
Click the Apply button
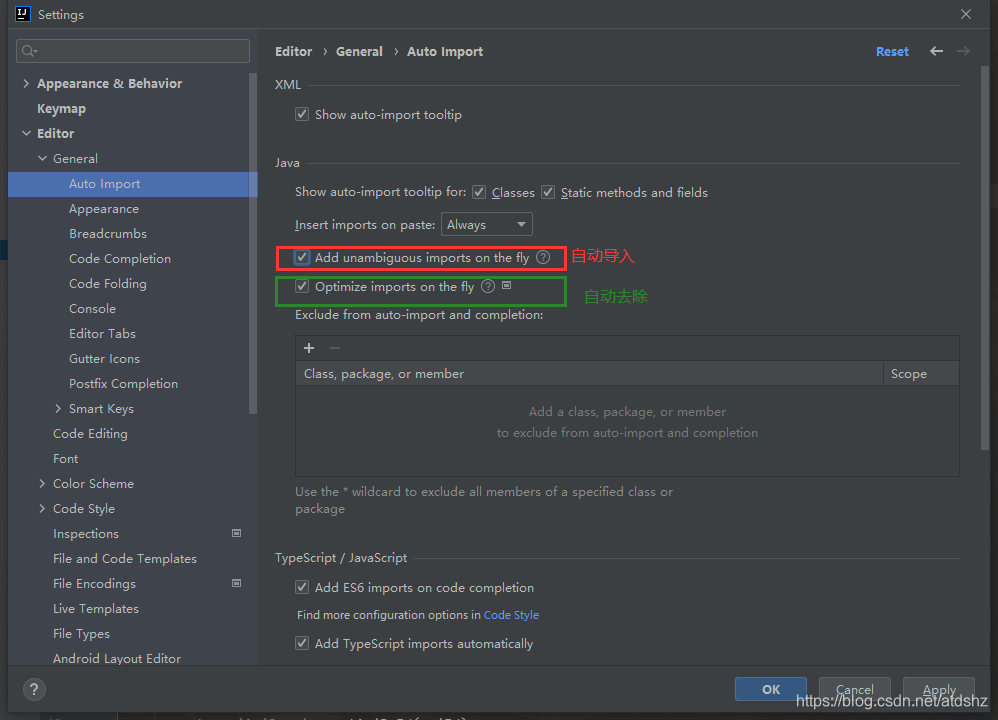(x=939, y=689)
